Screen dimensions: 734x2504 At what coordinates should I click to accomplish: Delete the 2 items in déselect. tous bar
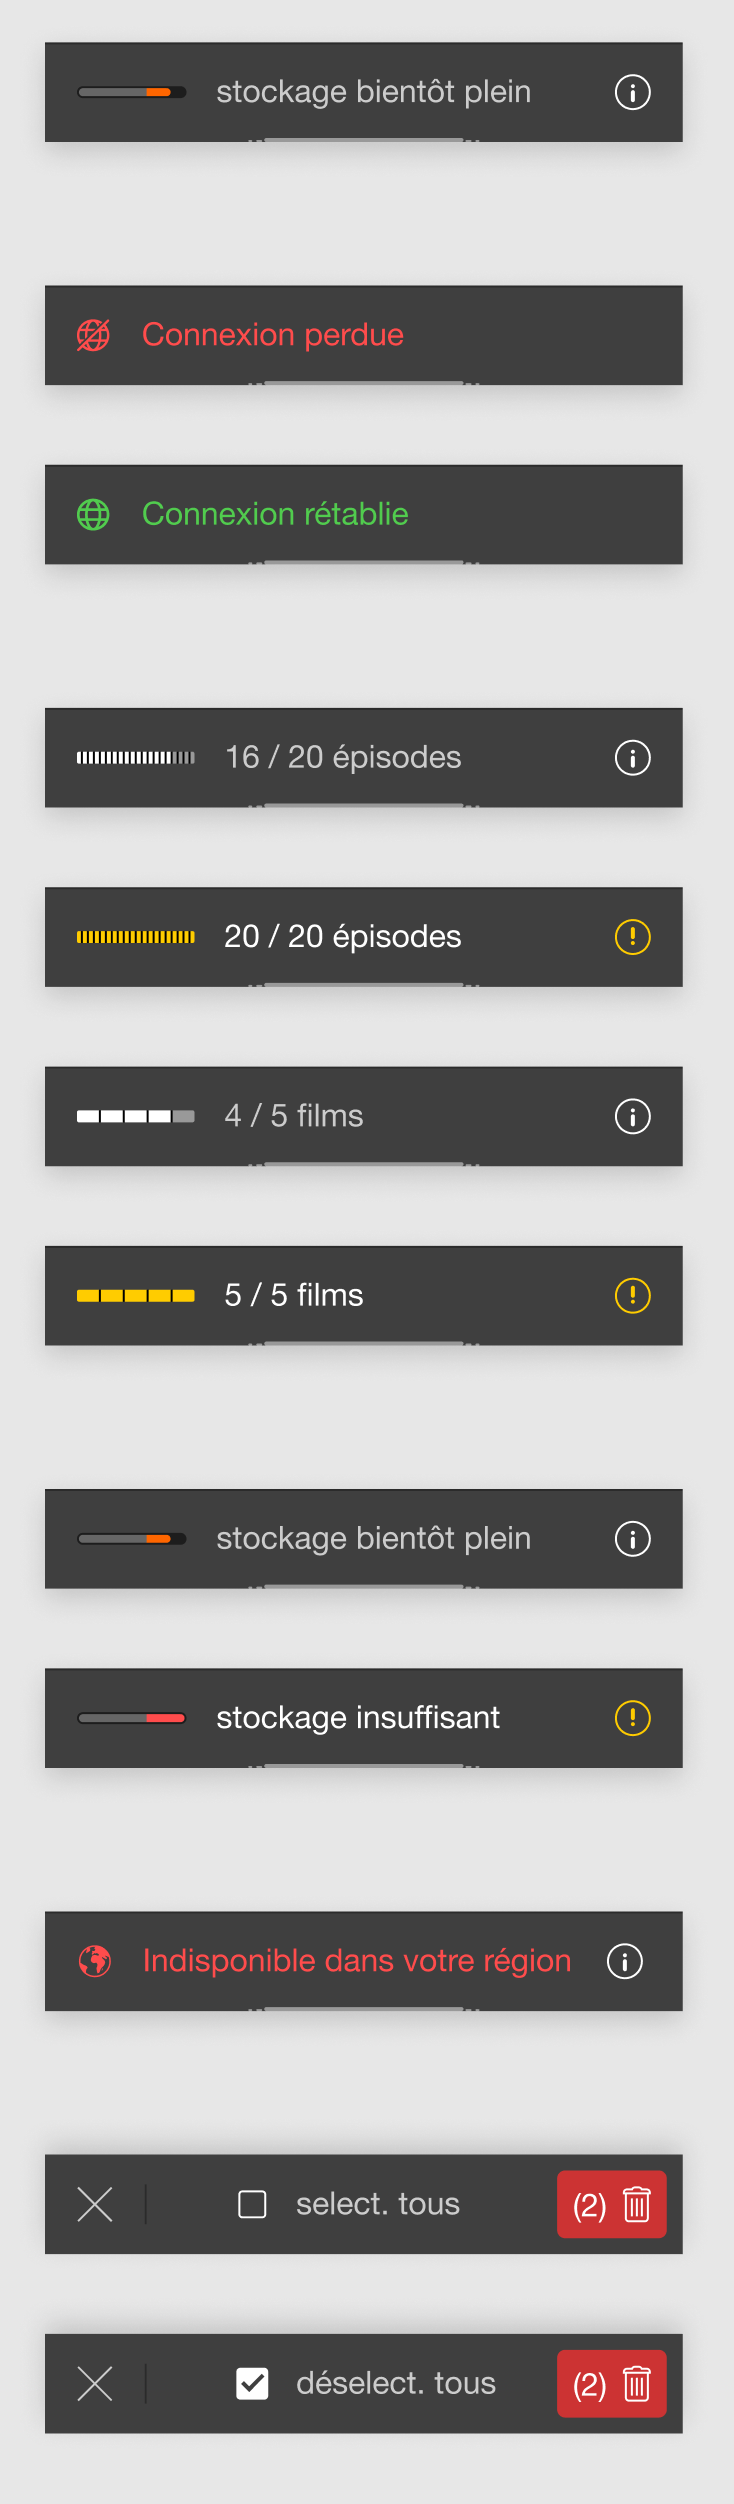click(x=612, y=2383)
